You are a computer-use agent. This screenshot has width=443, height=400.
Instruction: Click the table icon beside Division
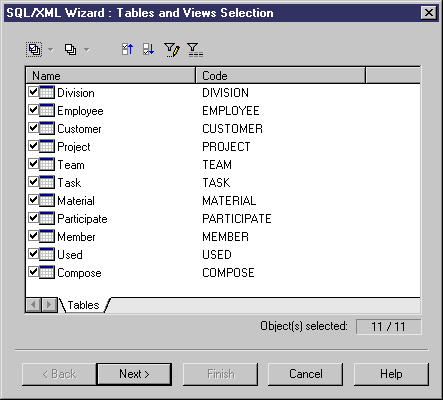47,92
